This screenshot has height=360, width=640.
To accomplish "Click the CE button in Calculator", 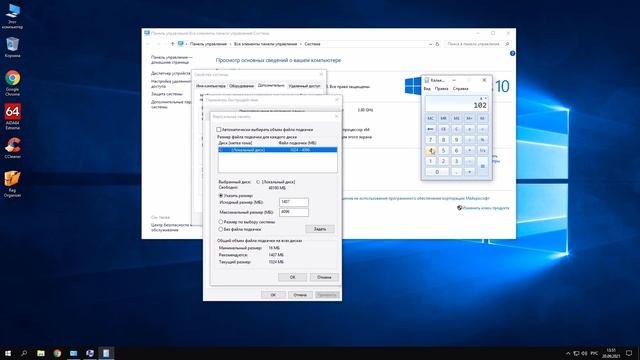I will (x=443, y=129).
